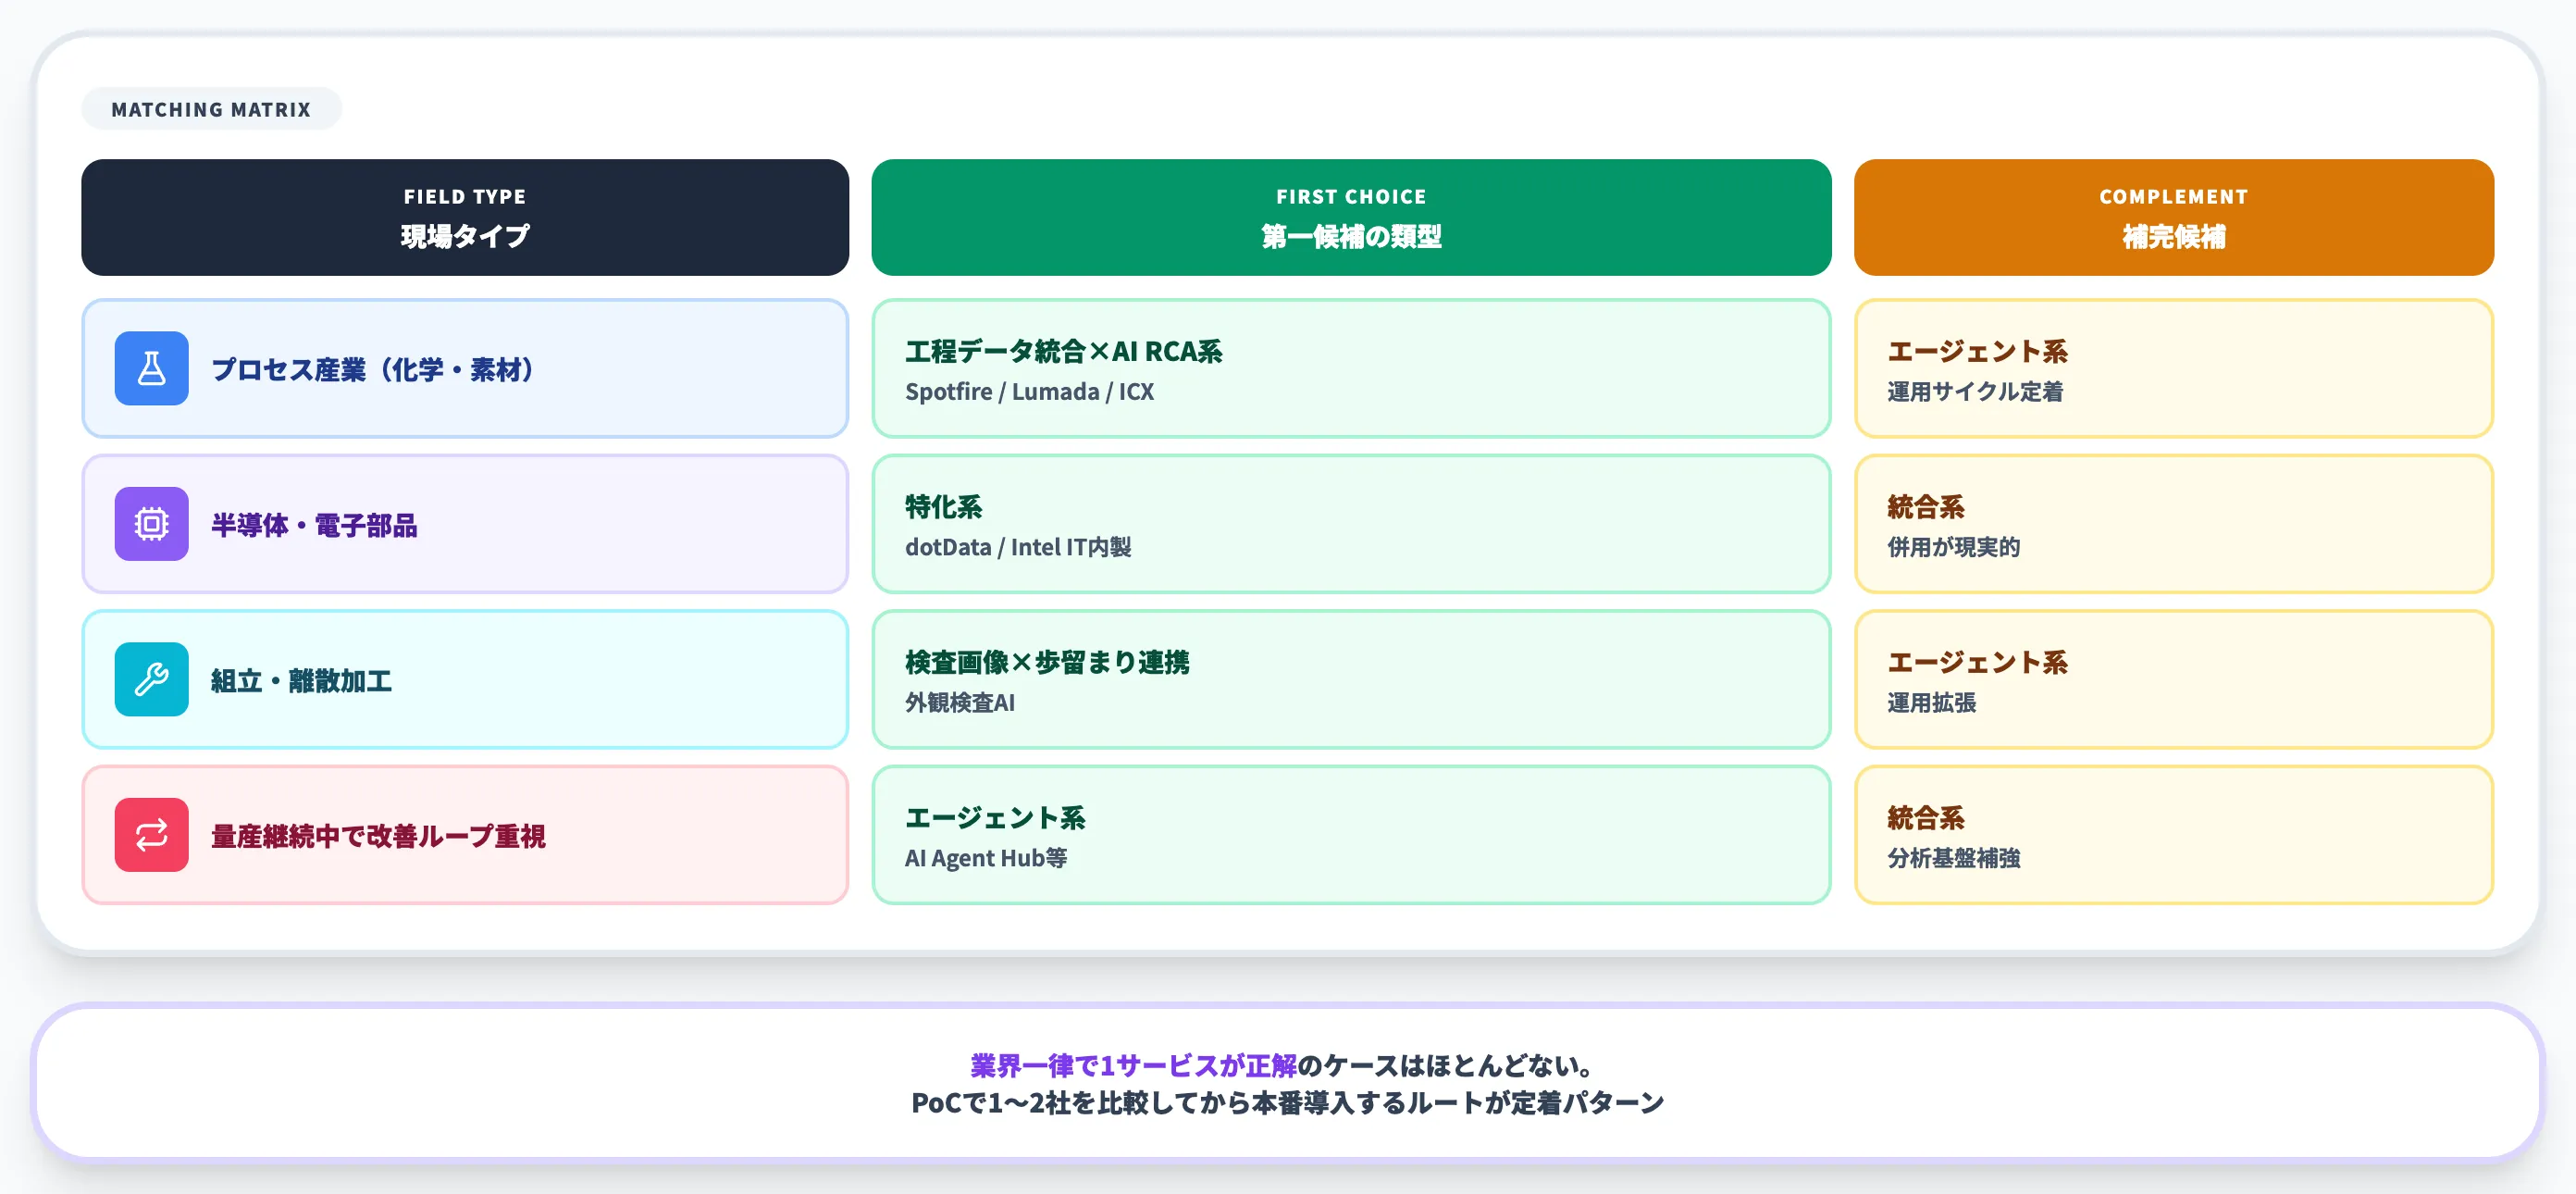Click dotData / Intel IT内製 text
Image resolution: width=2576 pixels, height=1194 pixels.
pyautogui.click(x=1018, y=547)
